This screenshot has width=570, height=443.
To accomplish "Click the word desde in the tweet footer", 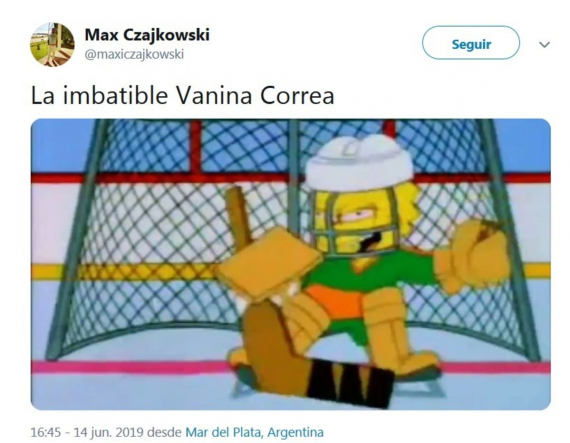I will click(165, 432).
